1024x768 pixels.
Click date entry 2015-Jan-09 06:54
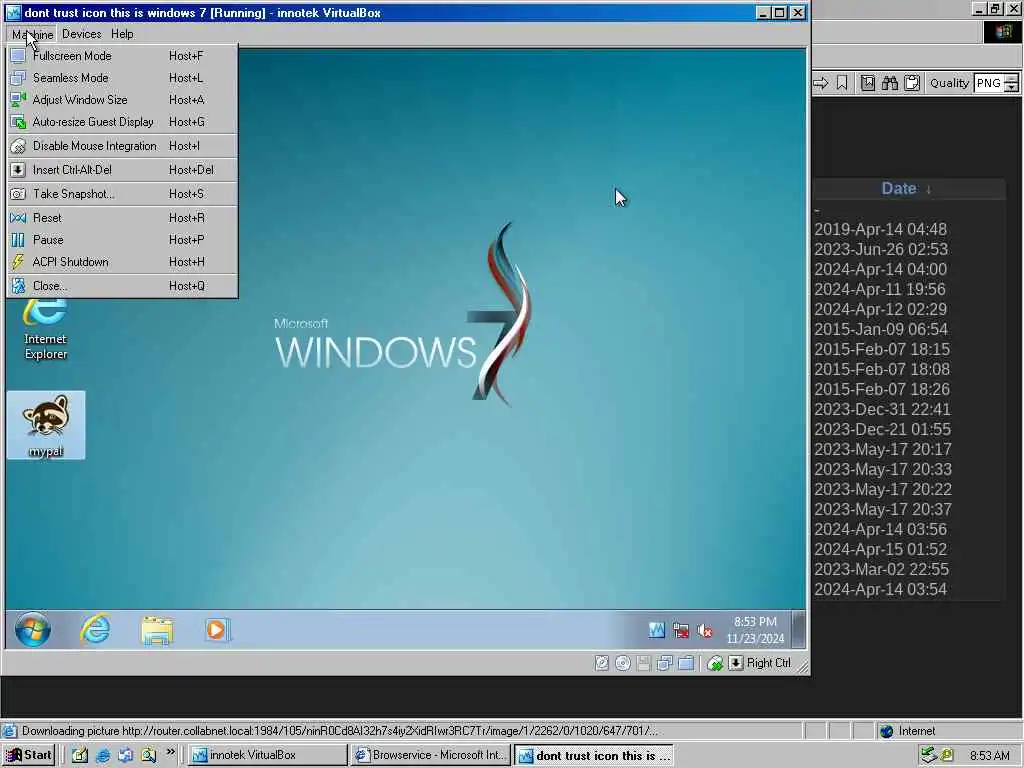[x=881, y=329]
